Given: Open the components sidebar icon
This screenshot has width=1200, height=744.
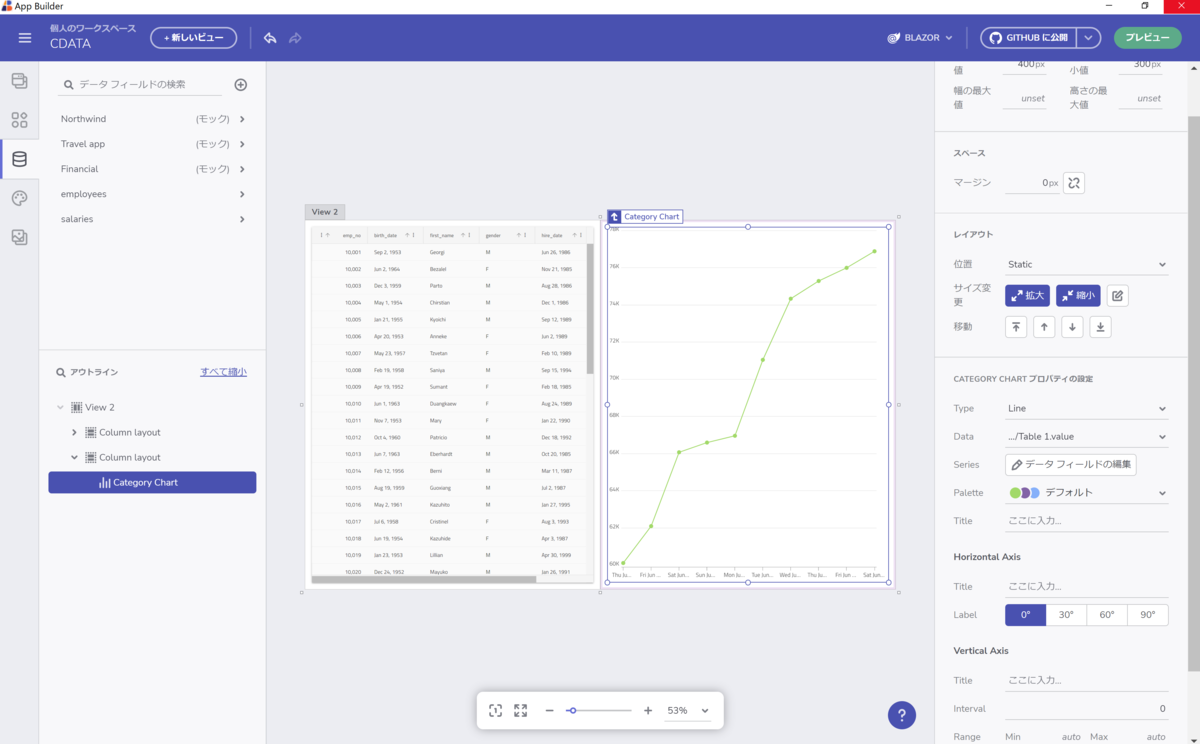Looking at the screenshot, I should (19, 120).
